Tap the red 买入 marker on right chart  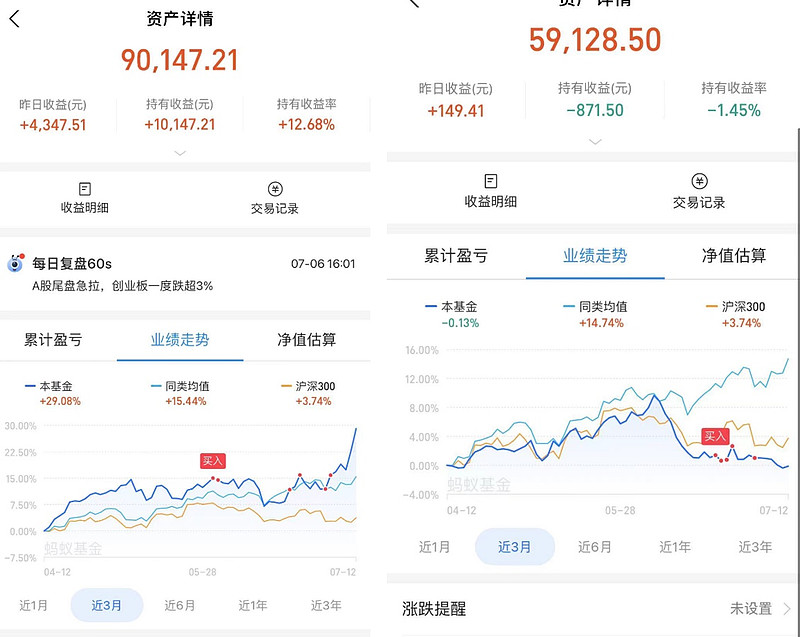[x=715, y=436]
